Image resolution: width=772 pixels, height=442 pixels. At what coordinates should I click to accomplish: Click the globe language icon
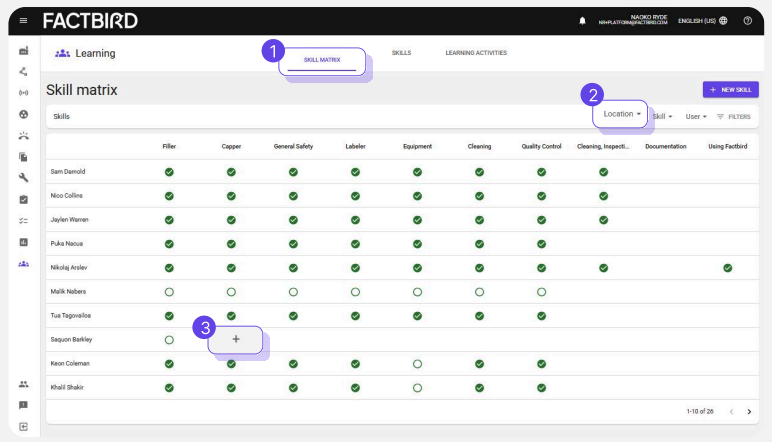[723, 21]
